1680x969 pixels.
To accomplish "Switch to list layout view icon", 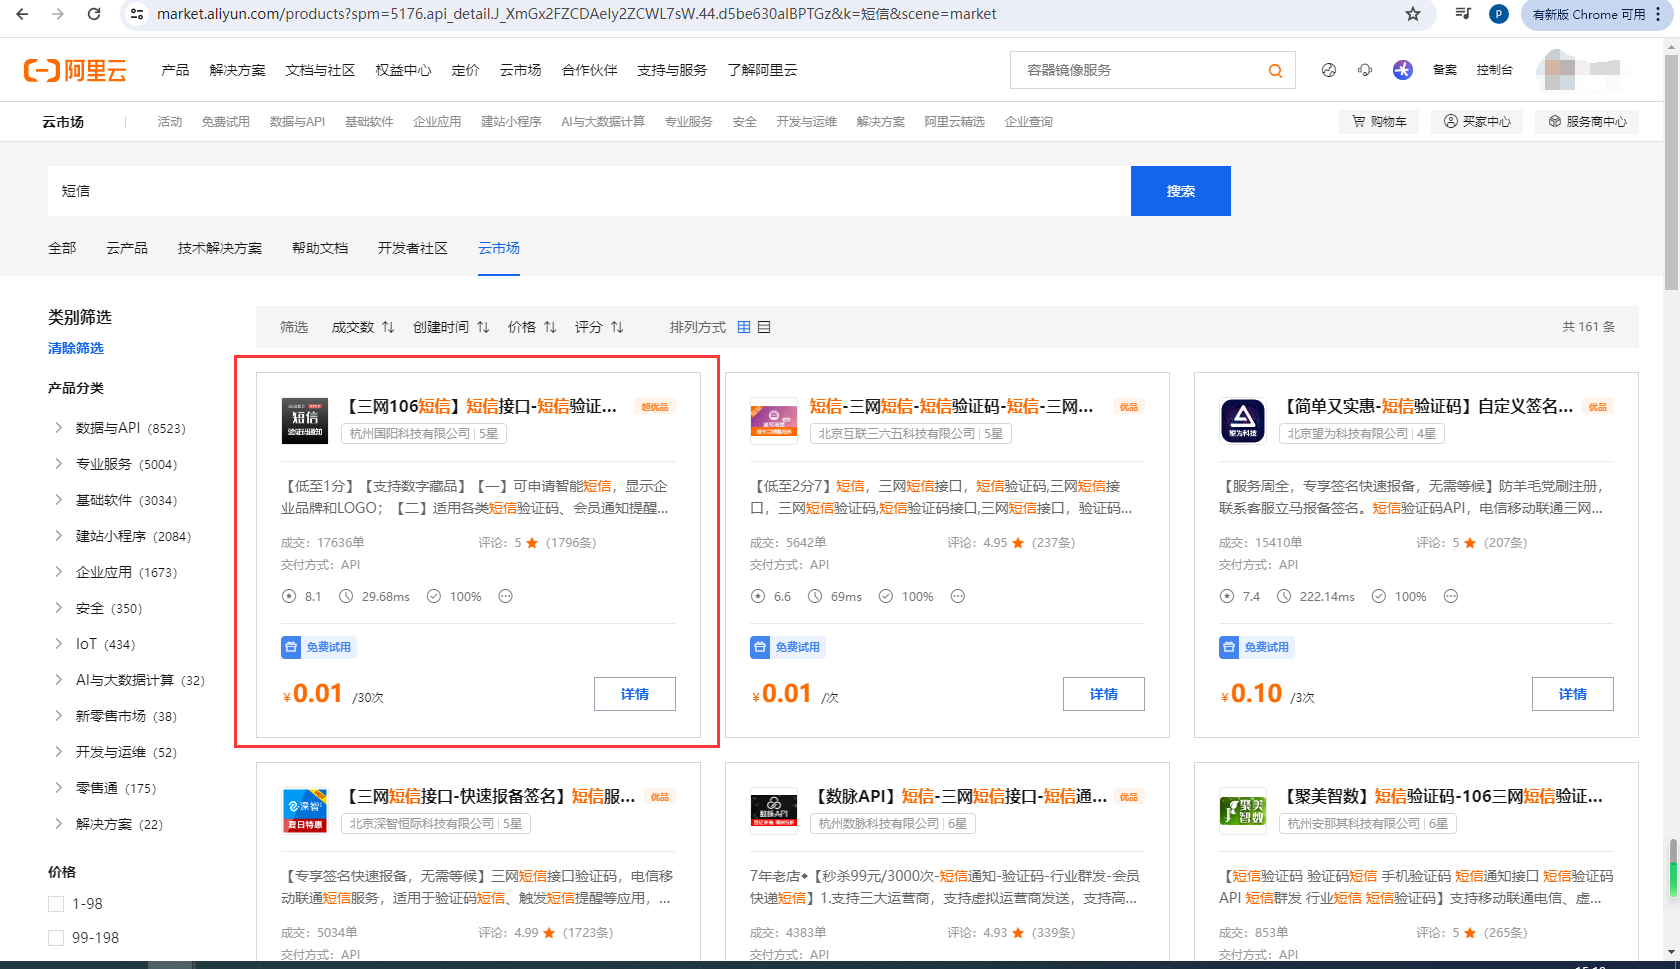I will click(764, 327).
